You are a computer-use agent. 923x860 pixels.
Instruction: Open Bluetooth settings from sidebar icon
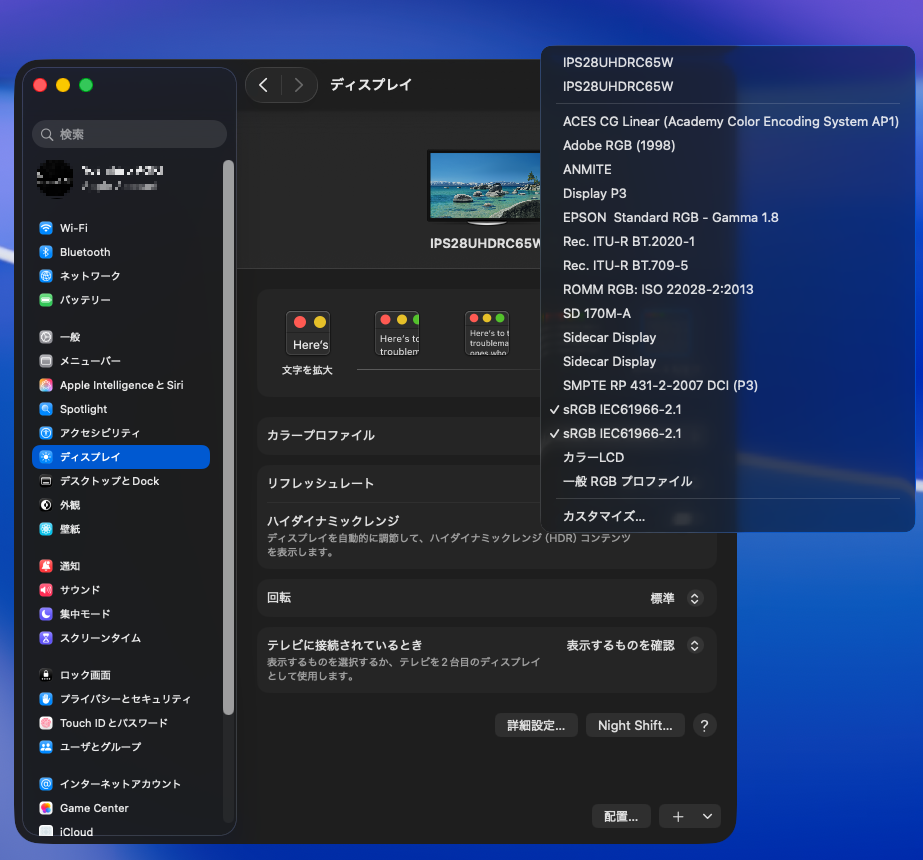point(46,252)
